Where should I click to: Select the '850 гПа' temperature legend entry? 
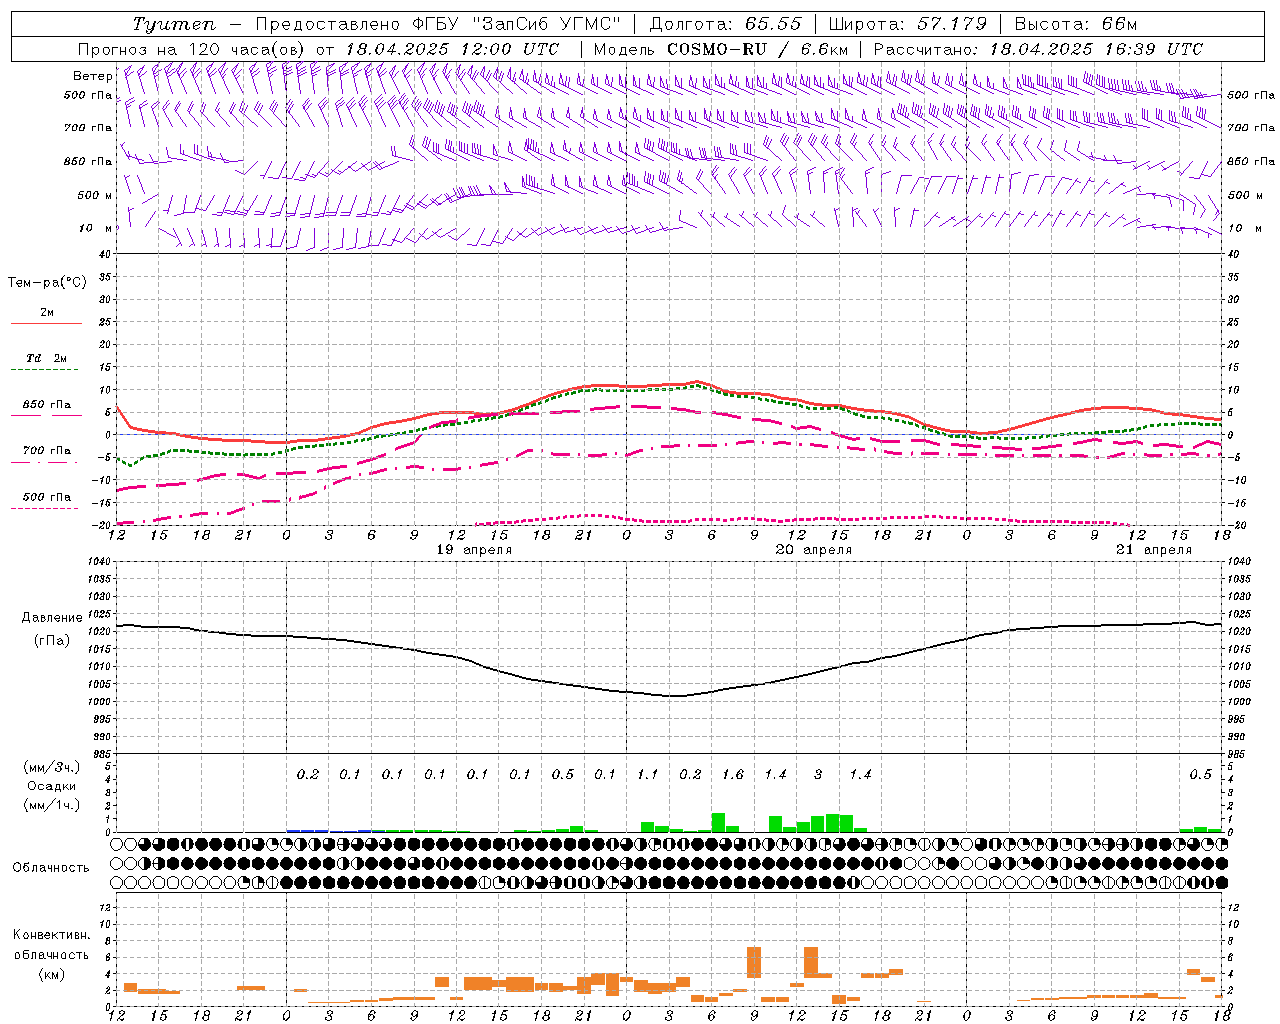pos(46,404)
